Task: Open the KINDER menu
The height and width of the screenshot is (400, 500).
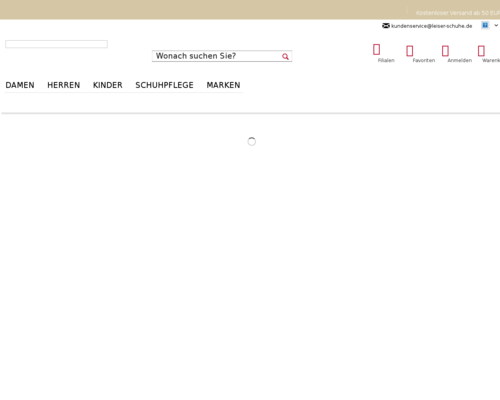Action: [x=108, y=85]
